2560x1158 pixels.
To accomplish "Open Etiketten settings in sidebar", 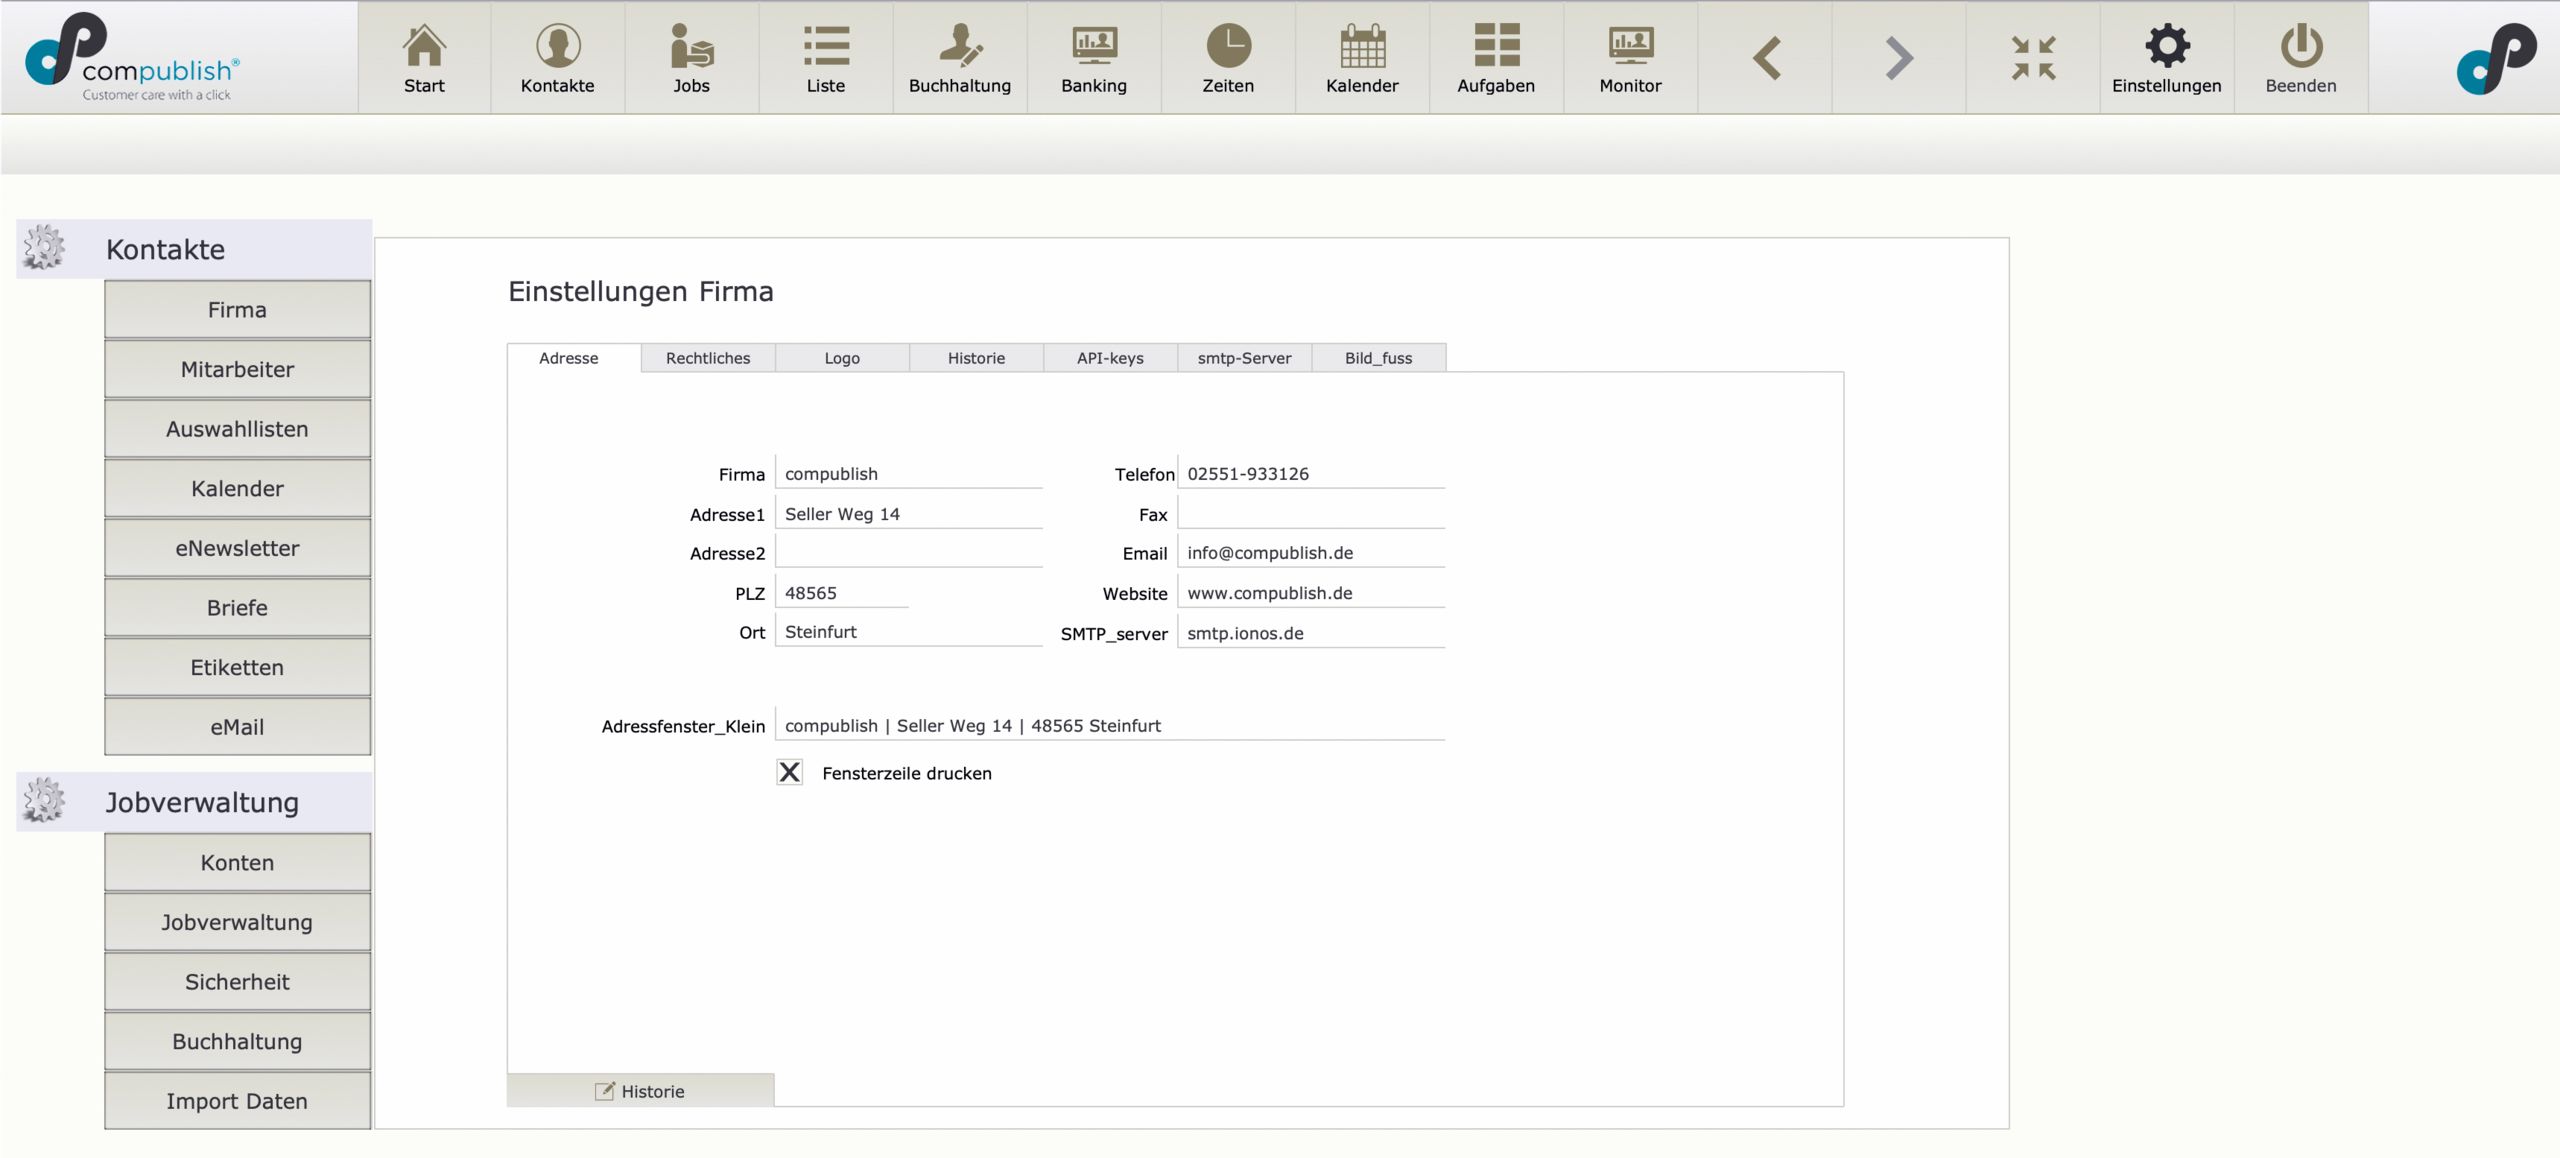I will coord(237,667).
